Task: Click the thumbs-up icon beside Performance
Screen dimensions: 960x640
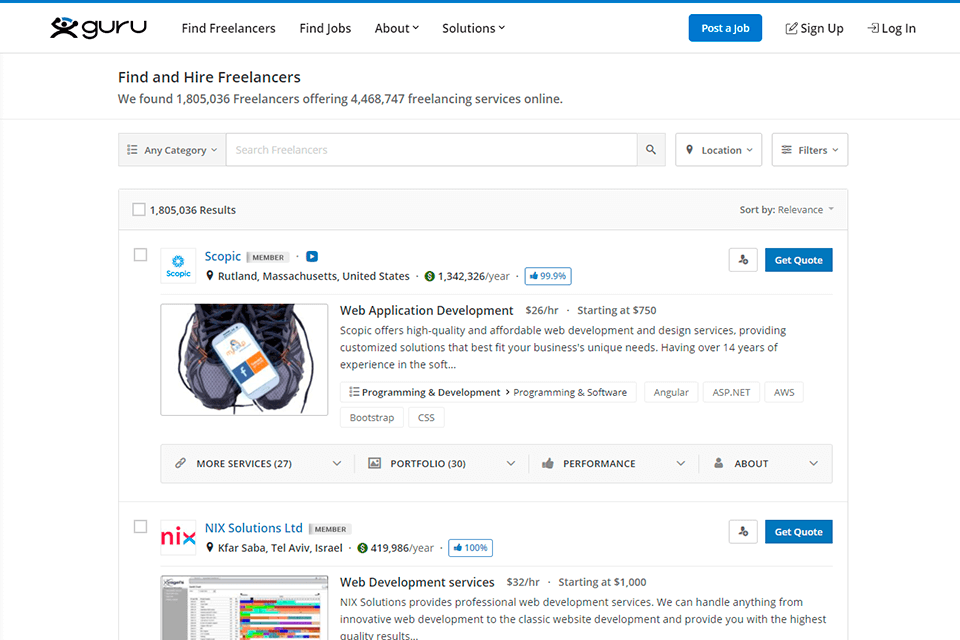Action: [x=548, y=463]
